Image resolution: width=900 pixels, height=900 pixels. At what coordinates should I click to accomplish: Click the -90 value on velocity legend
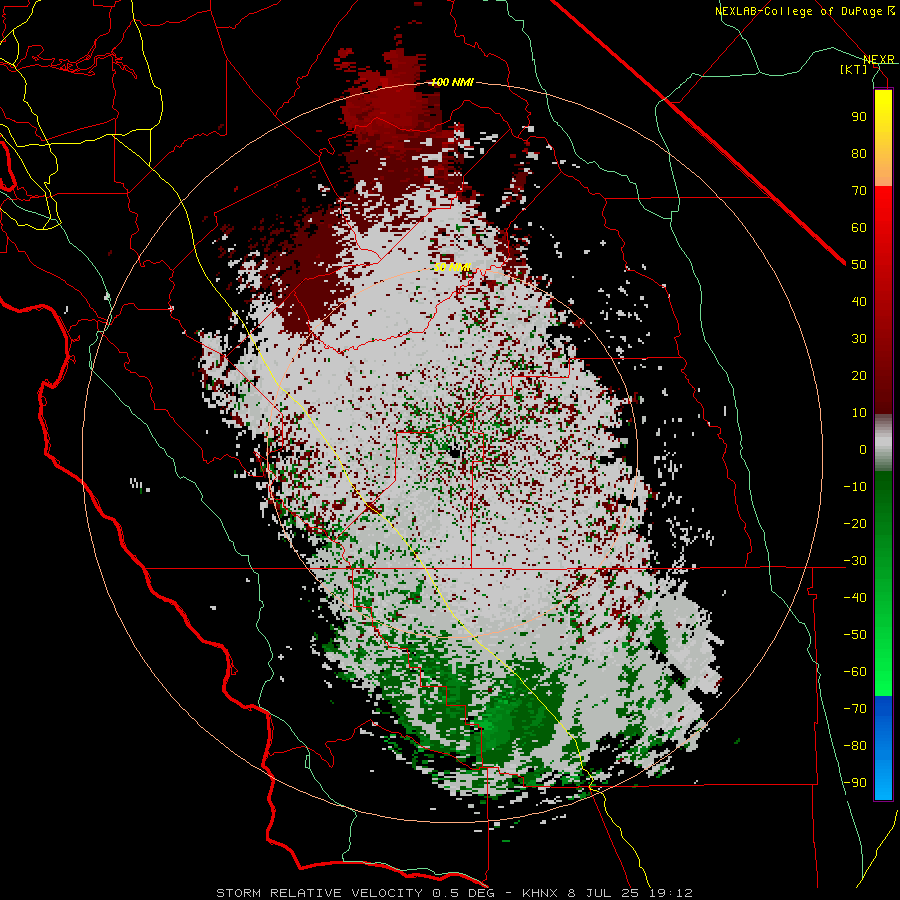[x=855, y=782]
